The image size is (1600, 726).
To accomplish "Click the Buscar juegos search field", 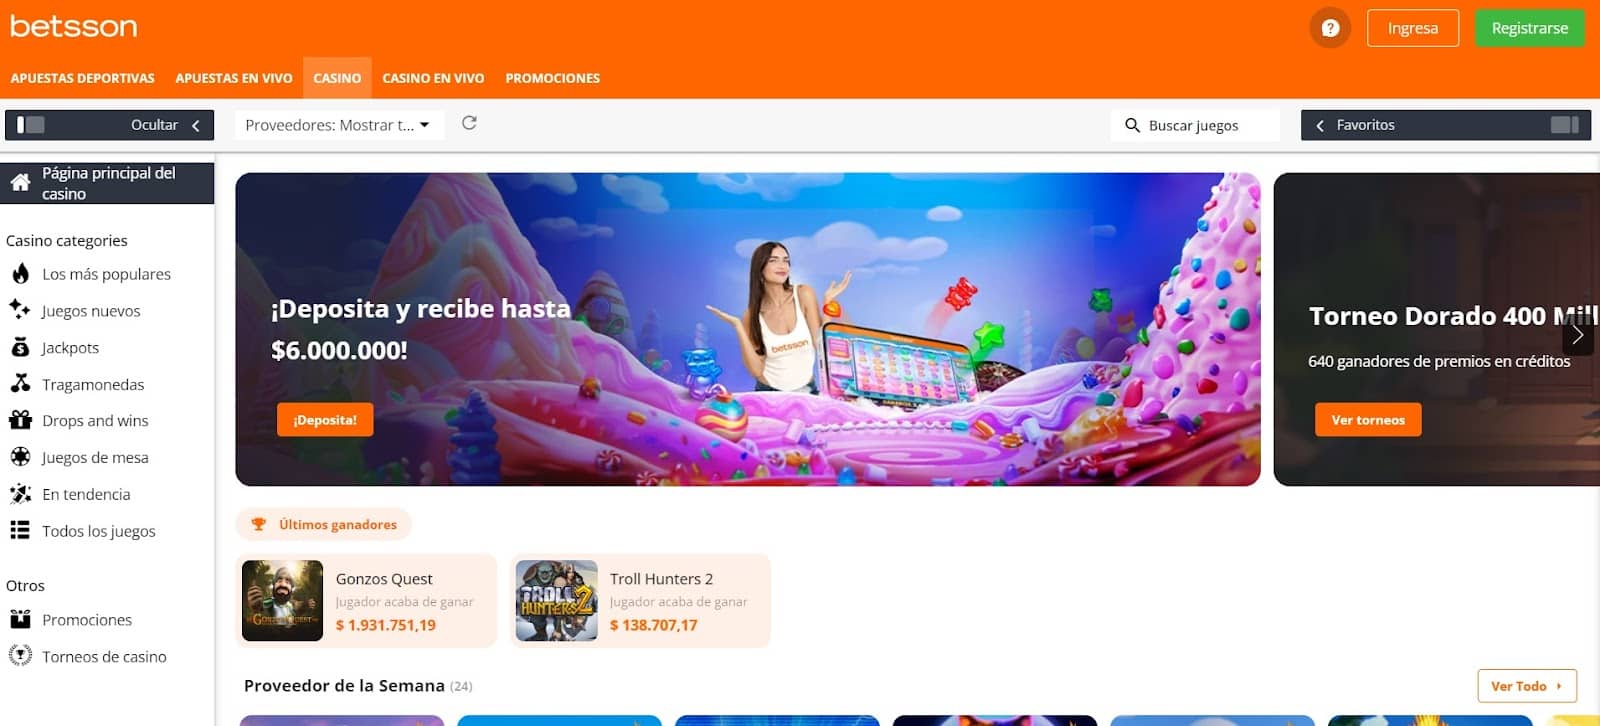I will (x=1195, y=125).
